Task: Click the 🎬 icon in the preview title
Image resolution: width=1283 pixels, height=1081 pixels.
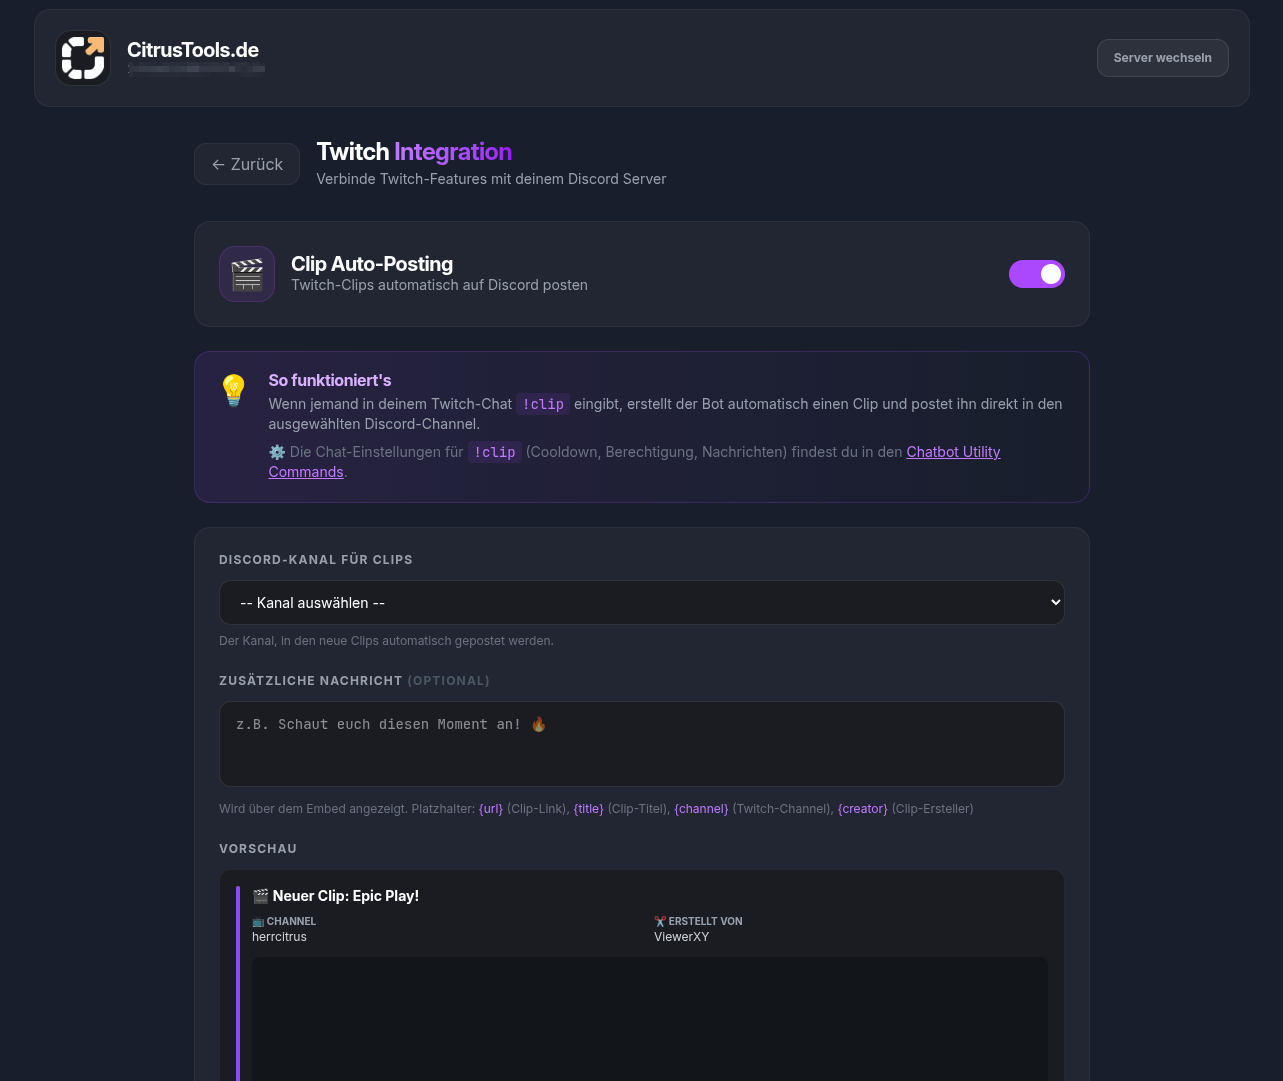Action: [261, 896]
